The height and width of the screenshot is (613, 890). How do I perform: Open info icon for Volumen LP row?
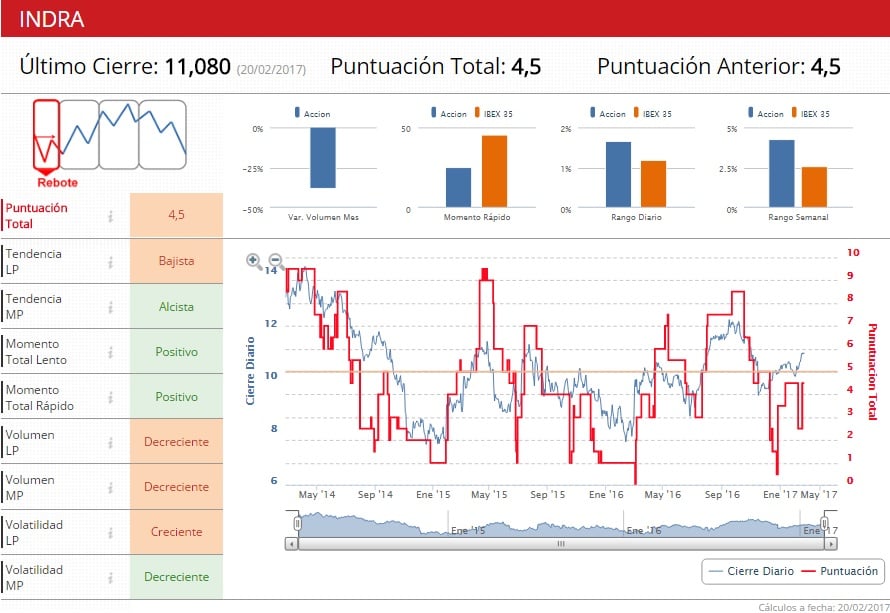pos(111,442)
